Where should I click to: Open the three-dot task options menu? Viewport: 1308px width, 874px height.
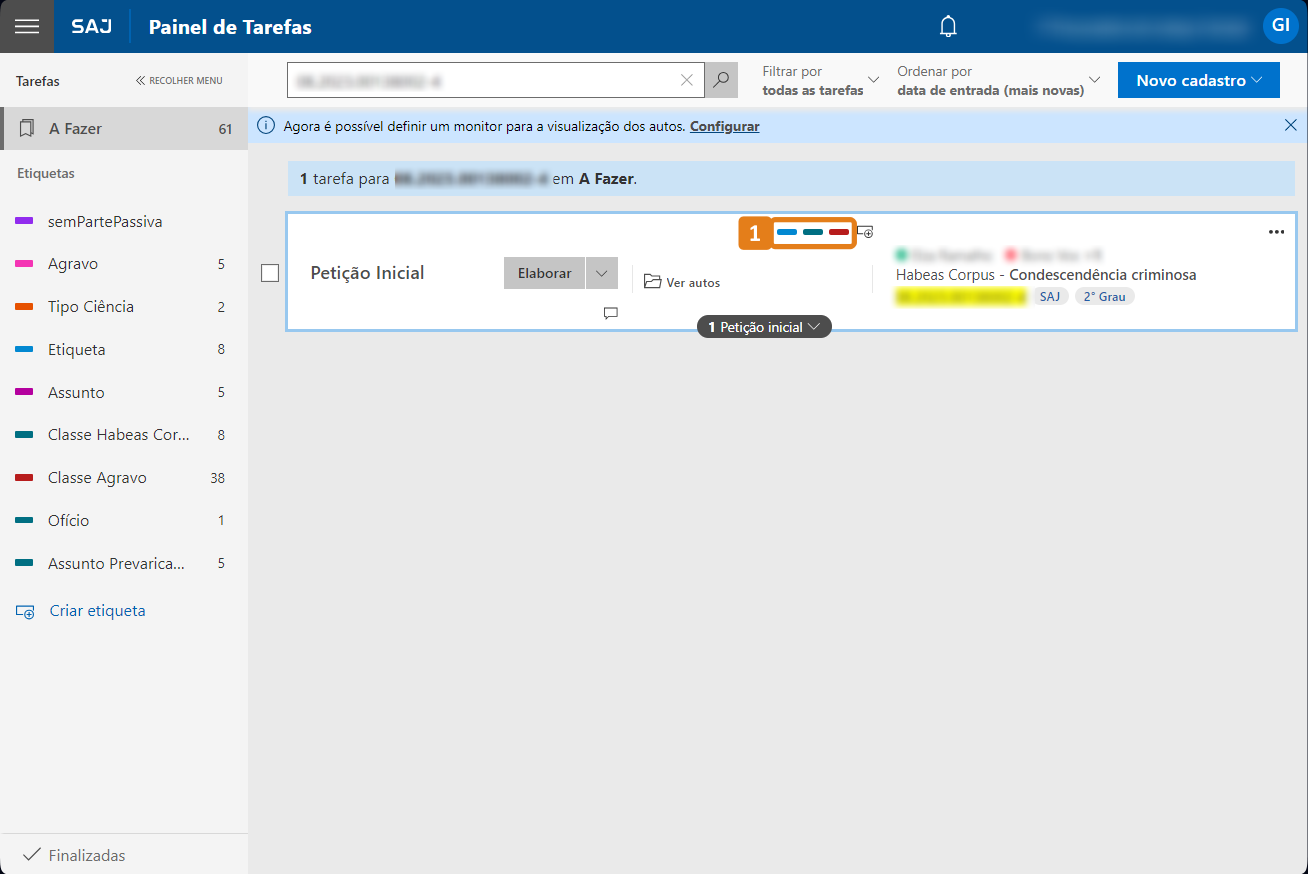[1276, 232]
